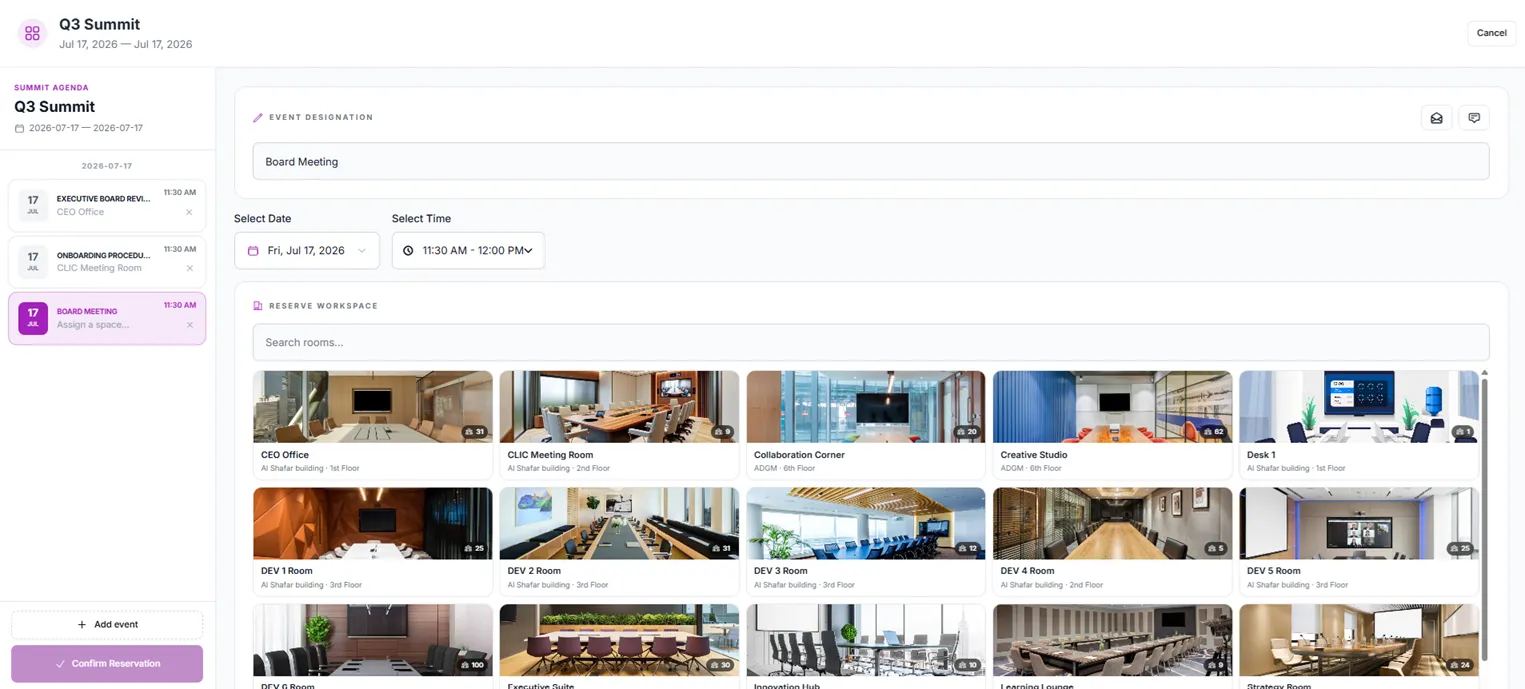Remove the Executive Board Review event
This screenshot has height=689, width=1525.
(x=189, y=212)
